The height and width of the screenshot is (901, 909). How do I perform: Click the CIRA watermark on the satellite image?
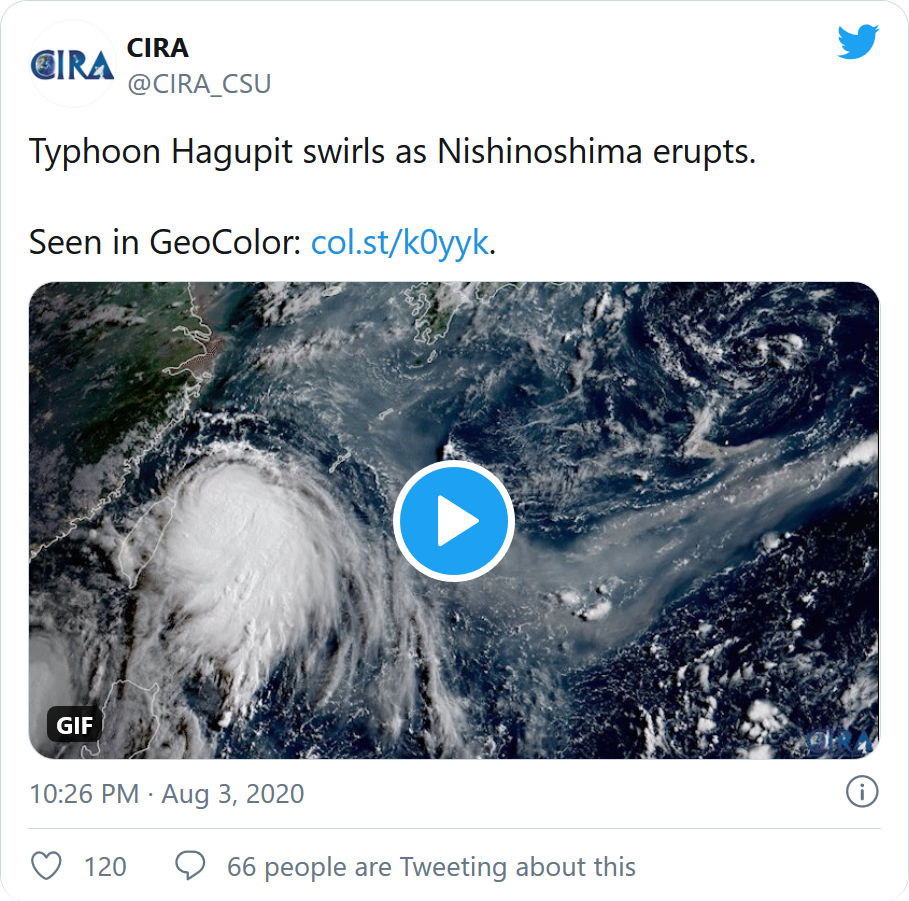(x=838, y=741)
